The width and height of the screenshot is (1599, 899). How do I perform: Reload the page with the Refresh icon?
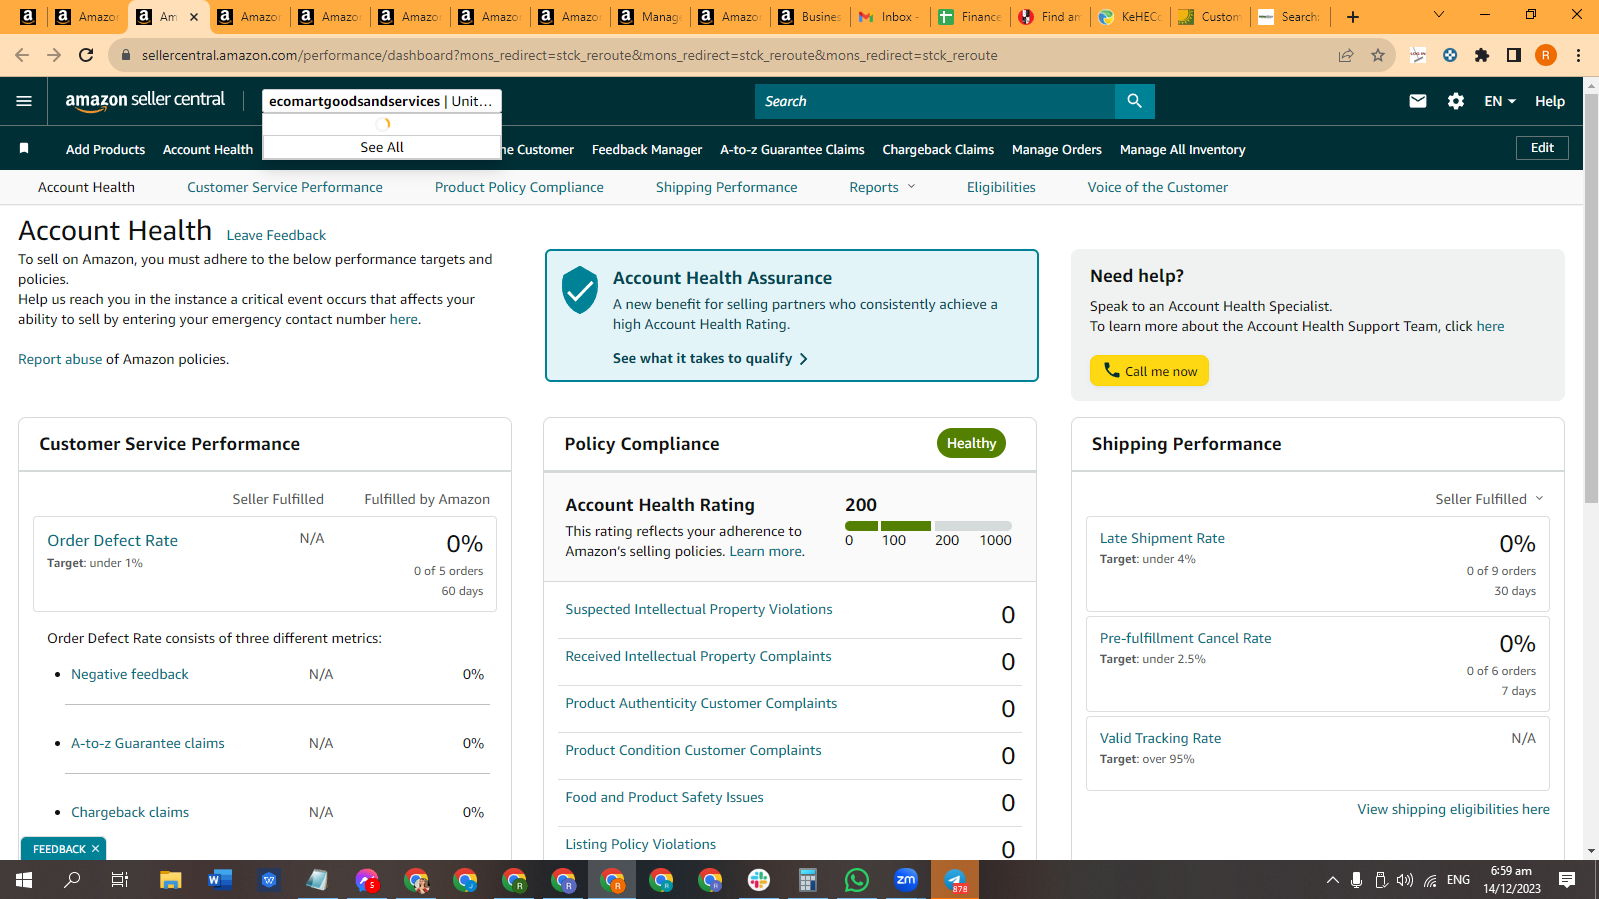(x=86, y=55)
